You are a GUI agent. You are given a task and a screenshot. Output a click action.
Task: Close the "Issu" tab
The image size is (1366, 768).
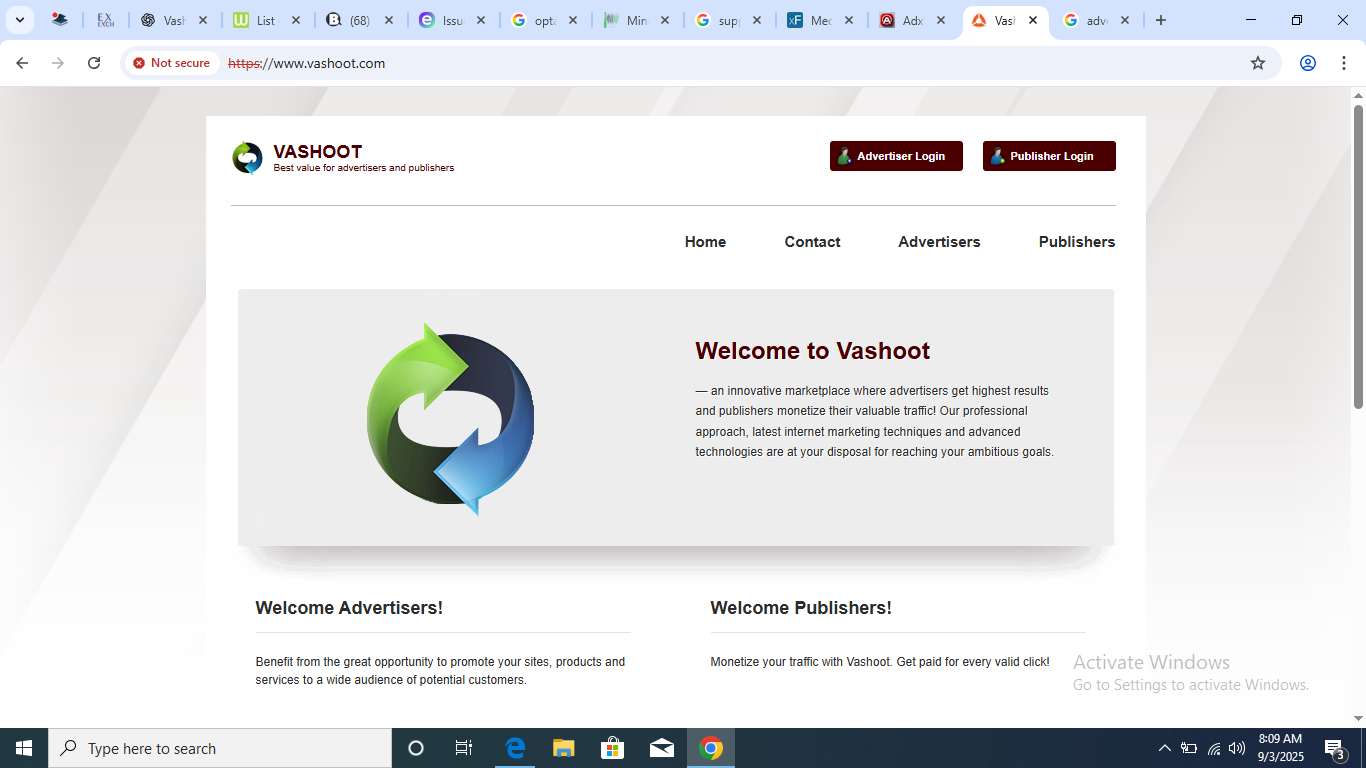pos(481,20)
